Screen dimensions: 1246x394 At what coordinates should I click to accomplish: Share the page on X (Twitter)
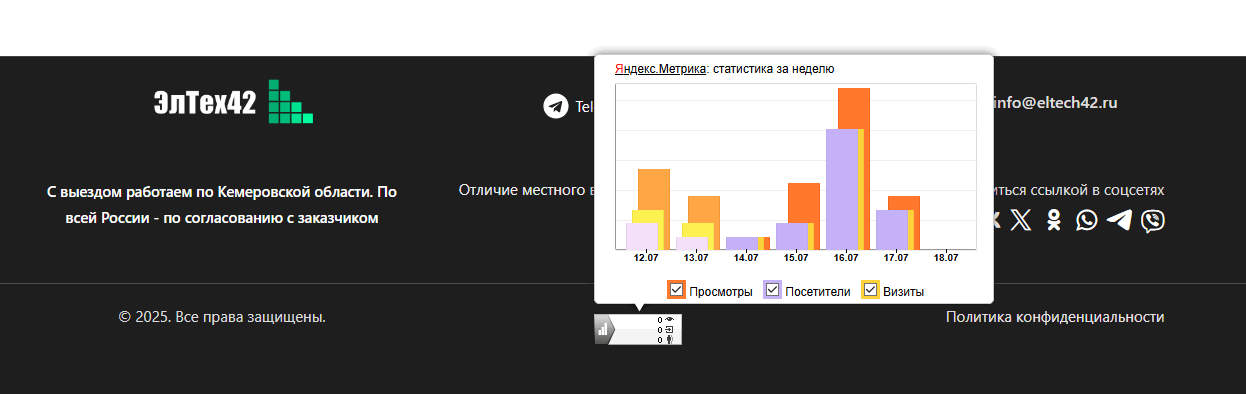(x=1020, y=220)
